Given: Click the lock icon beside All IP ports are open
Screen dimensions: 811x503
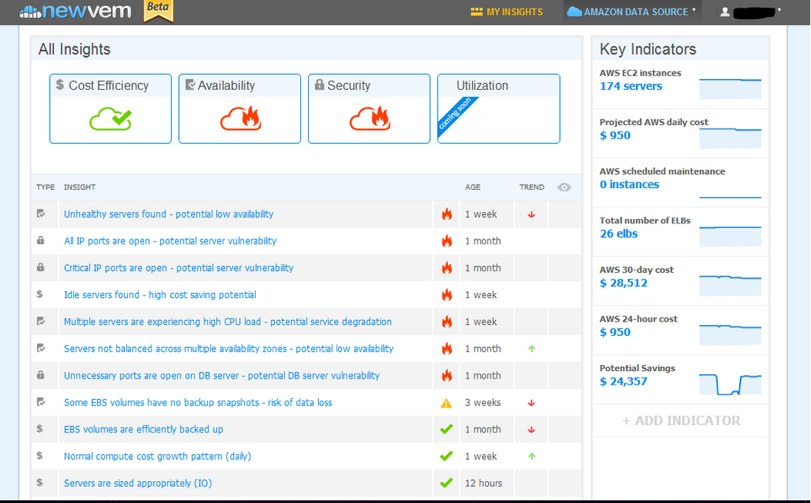Looking at the screenshot, I should pos(40,241).
